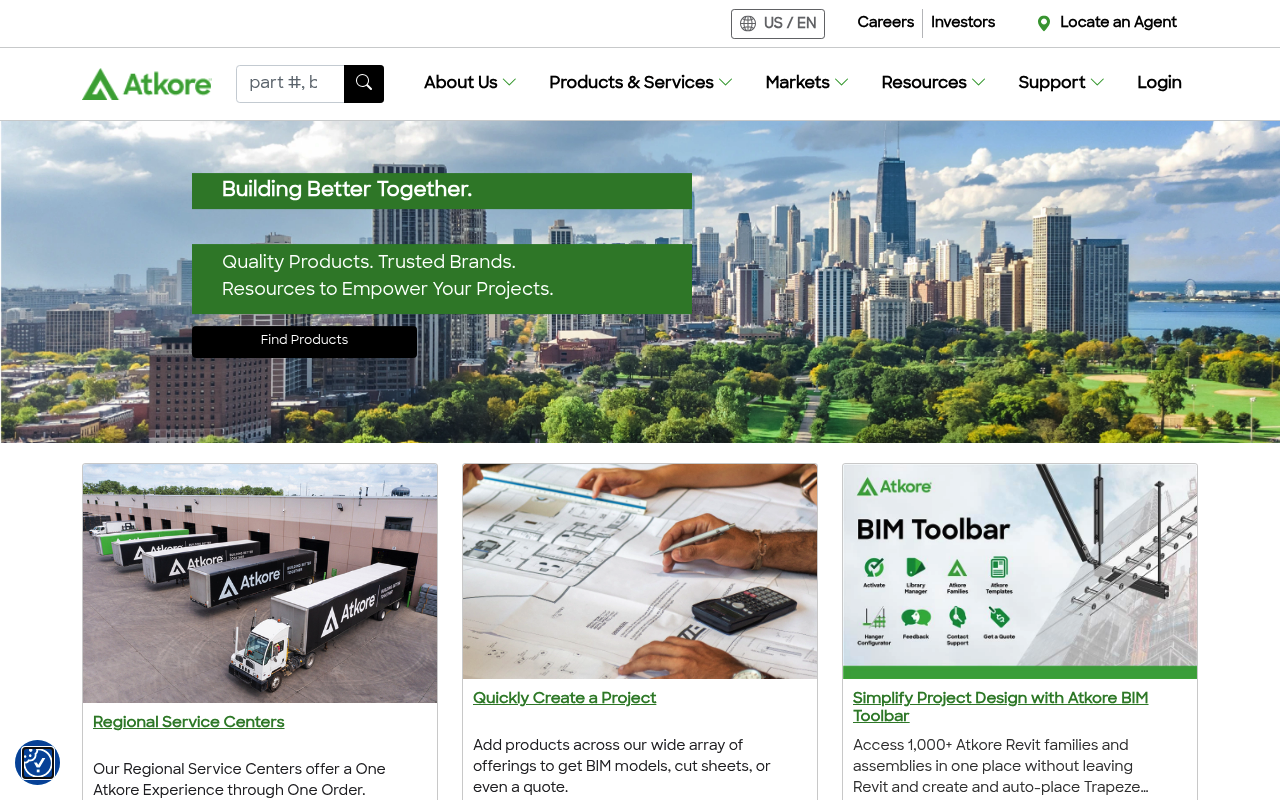Screen dimensions: 1280x800
Task: Expand the Products & Services menu
Action: click(641, 83)
